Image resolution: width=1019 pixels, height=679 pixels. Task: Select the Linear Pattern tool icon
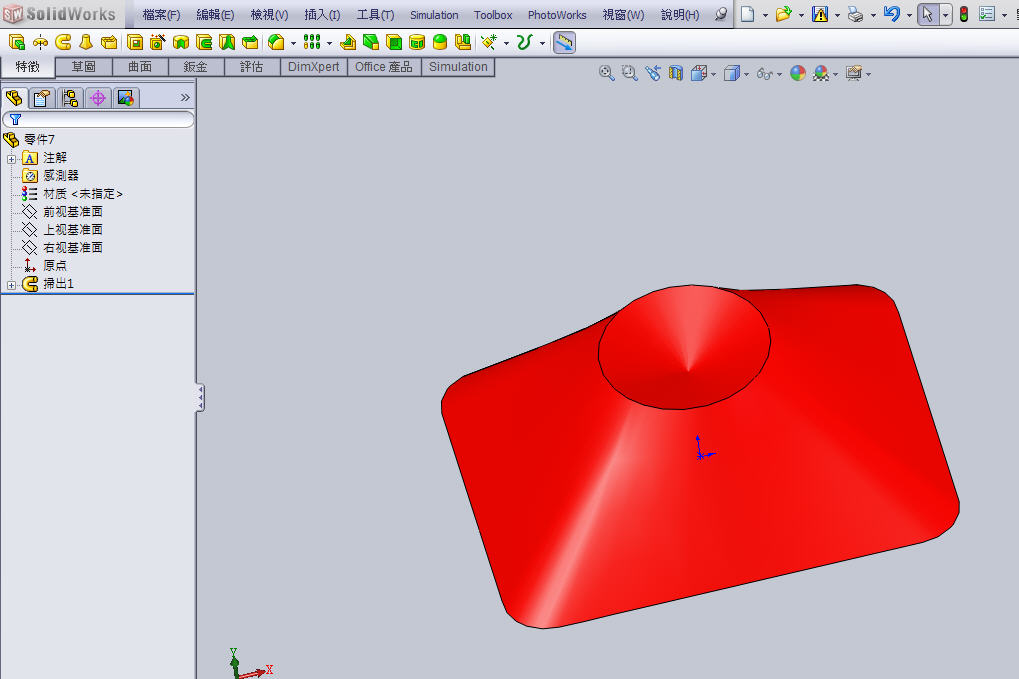pyautogui.click(x=312, y=43)
